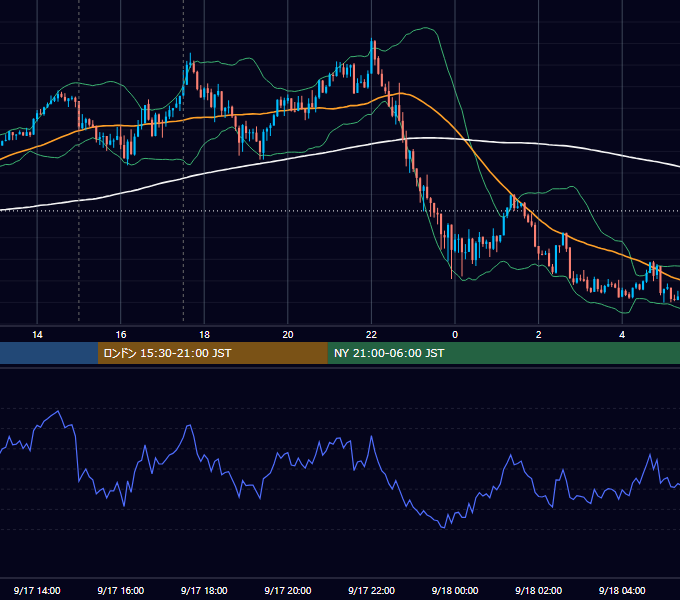
Task: Click the 9/17 18:00 label on oscillator axis
Action: 204,590
